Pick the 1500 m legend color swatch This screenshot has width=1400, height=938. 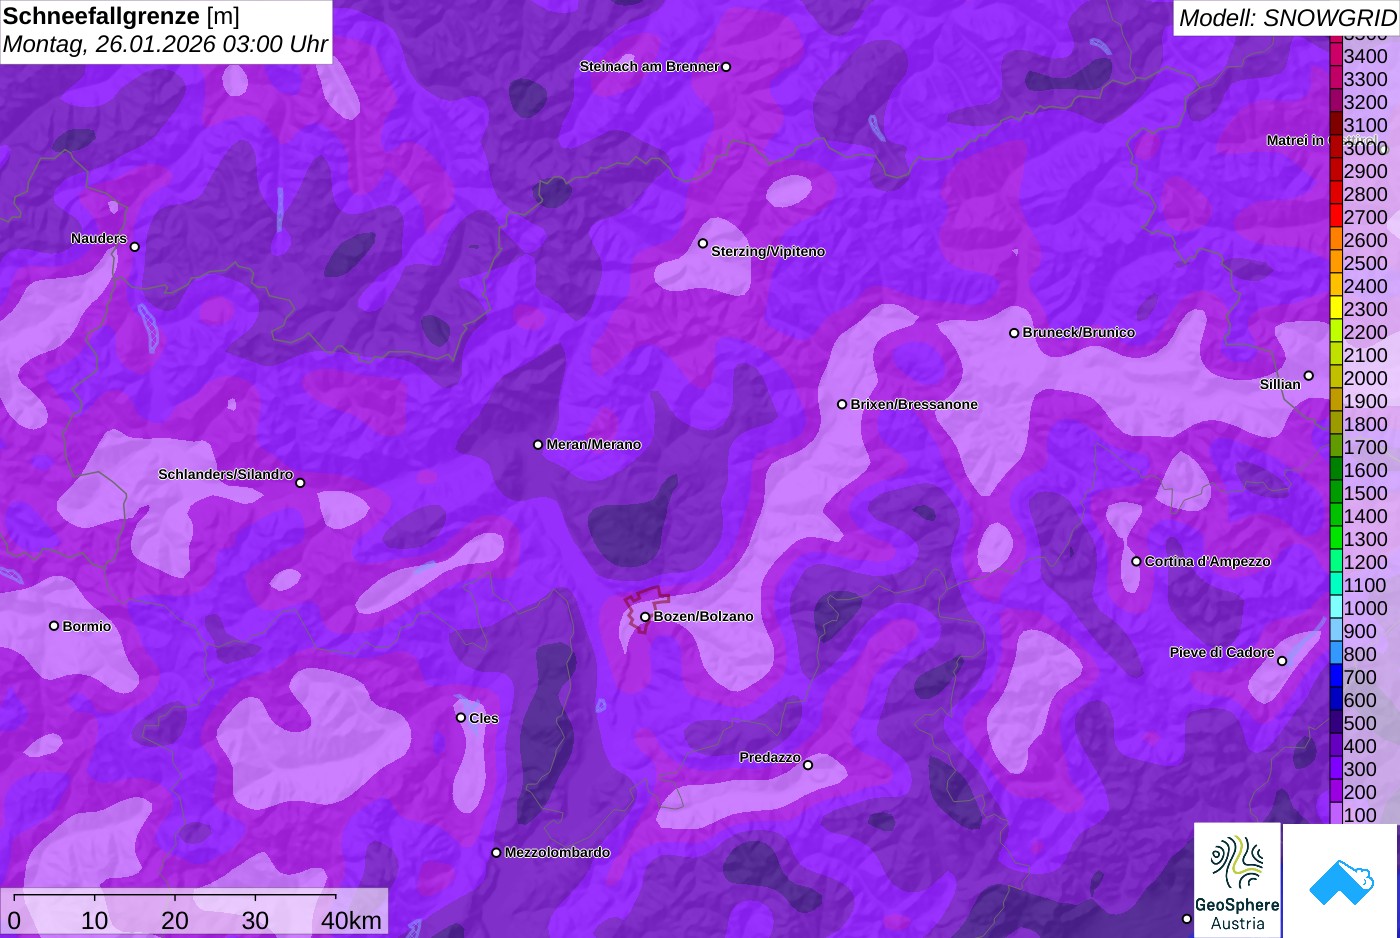tap(1335, 493)
